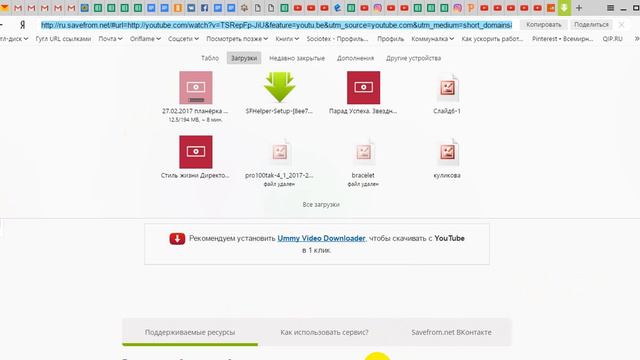Viewport: 640px width, 360px height.
Task: Click the red Ummy downloader arrow icon
Action: pyautogui.click(x=177, y=238)
